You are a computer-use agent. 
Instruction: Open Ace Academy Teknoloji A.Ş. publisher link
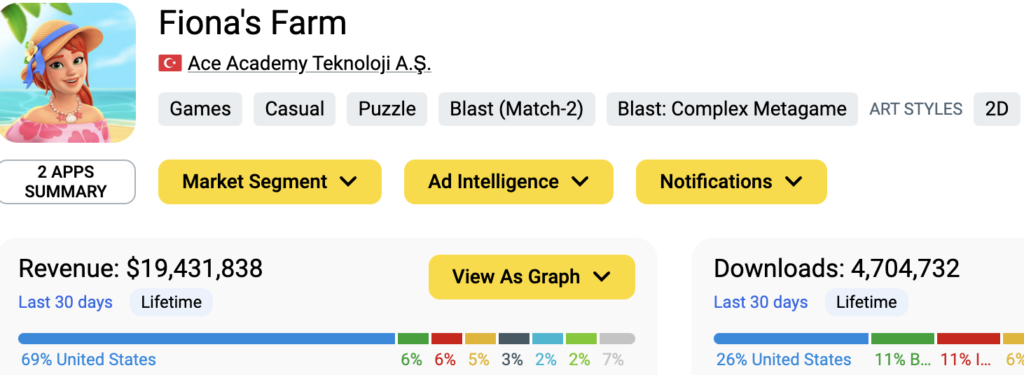coord(310,63)
